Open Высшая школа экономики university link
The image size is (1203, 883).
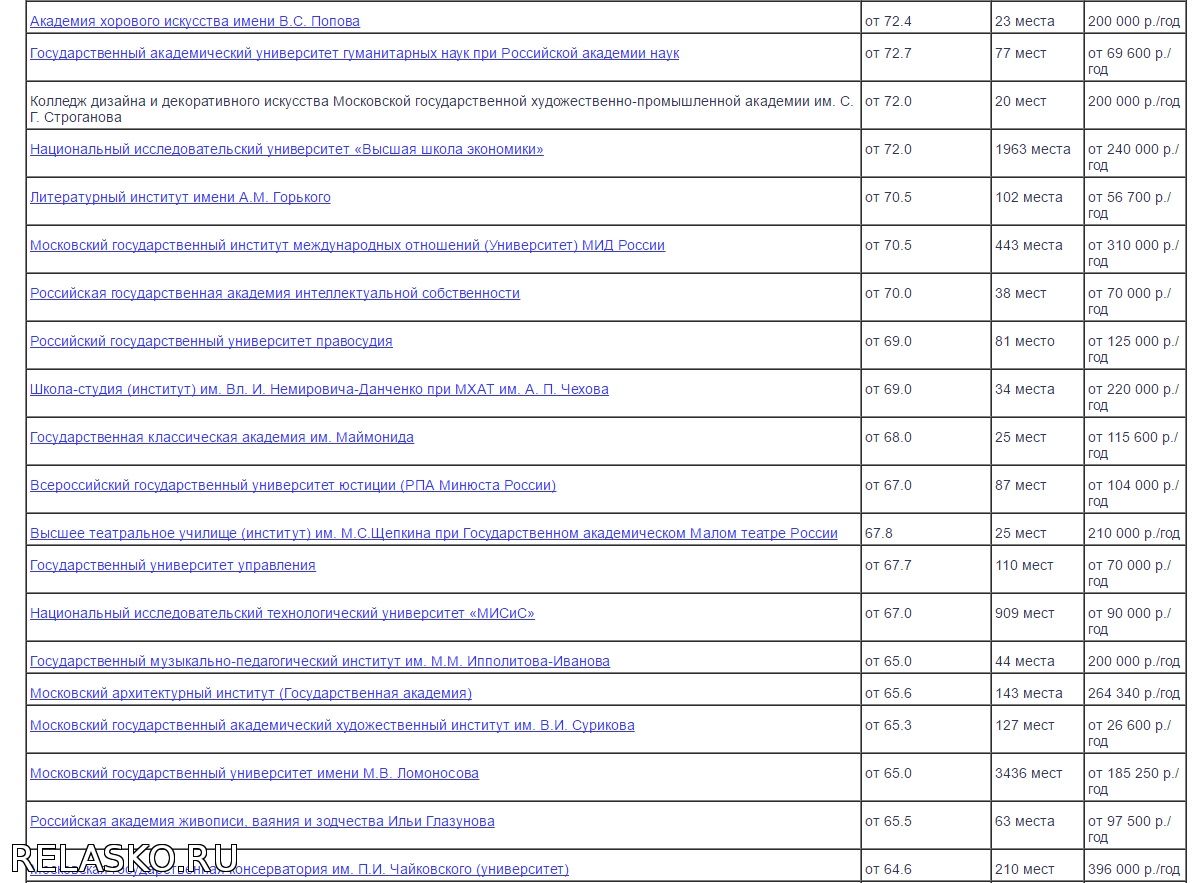pos(287,149)
